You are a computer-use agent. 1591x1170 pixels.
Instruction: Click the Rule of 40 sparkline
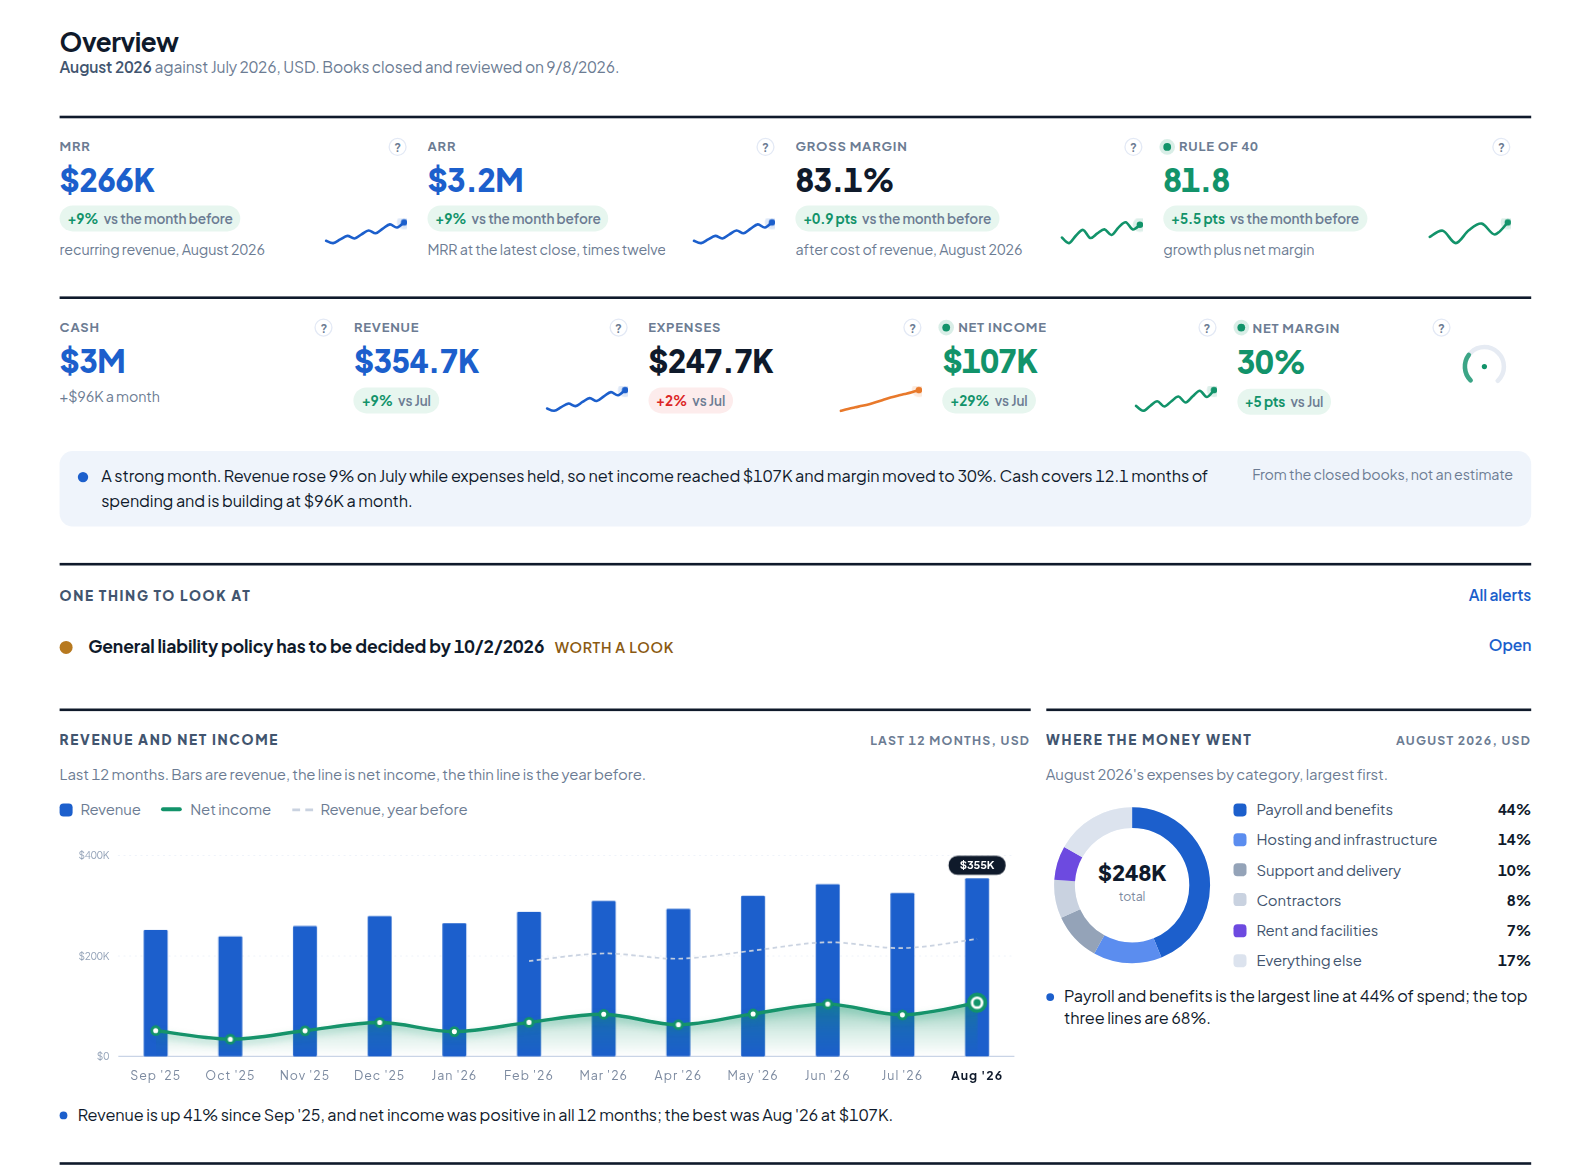(1470, 232)
